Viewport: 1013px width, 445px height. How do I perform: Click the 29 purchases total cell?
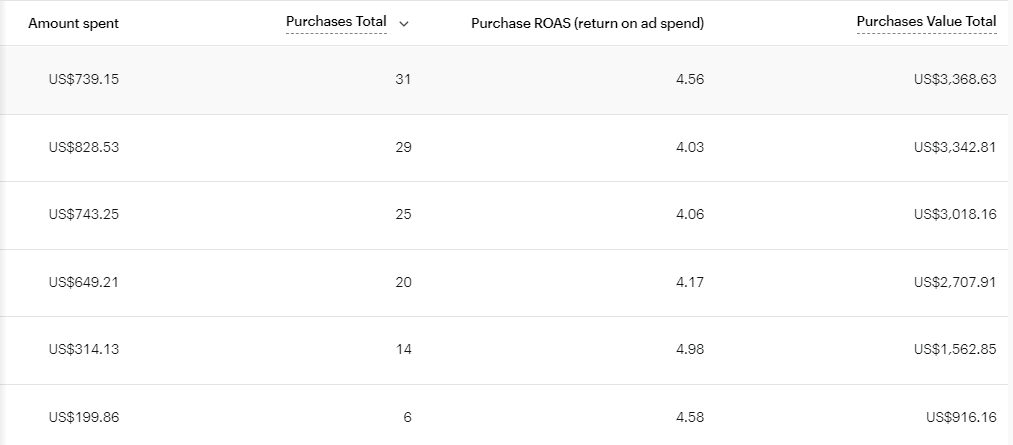[x=403, y=147]
